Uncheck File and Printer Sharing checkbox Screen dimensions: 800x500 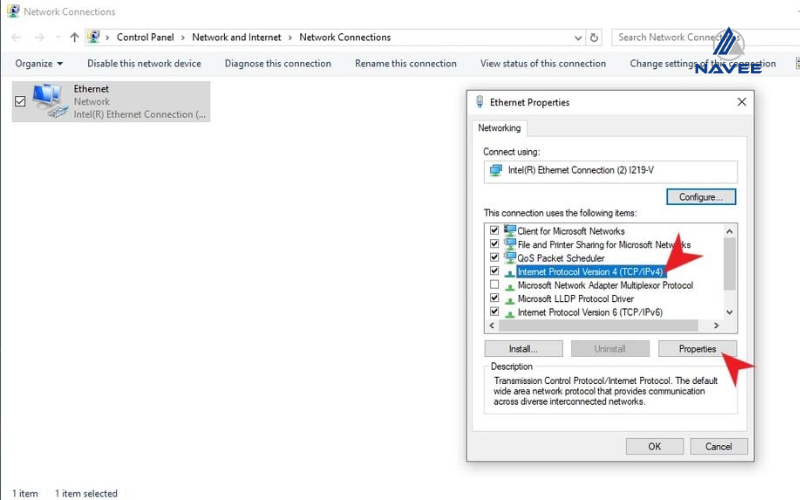coord(494,244)
